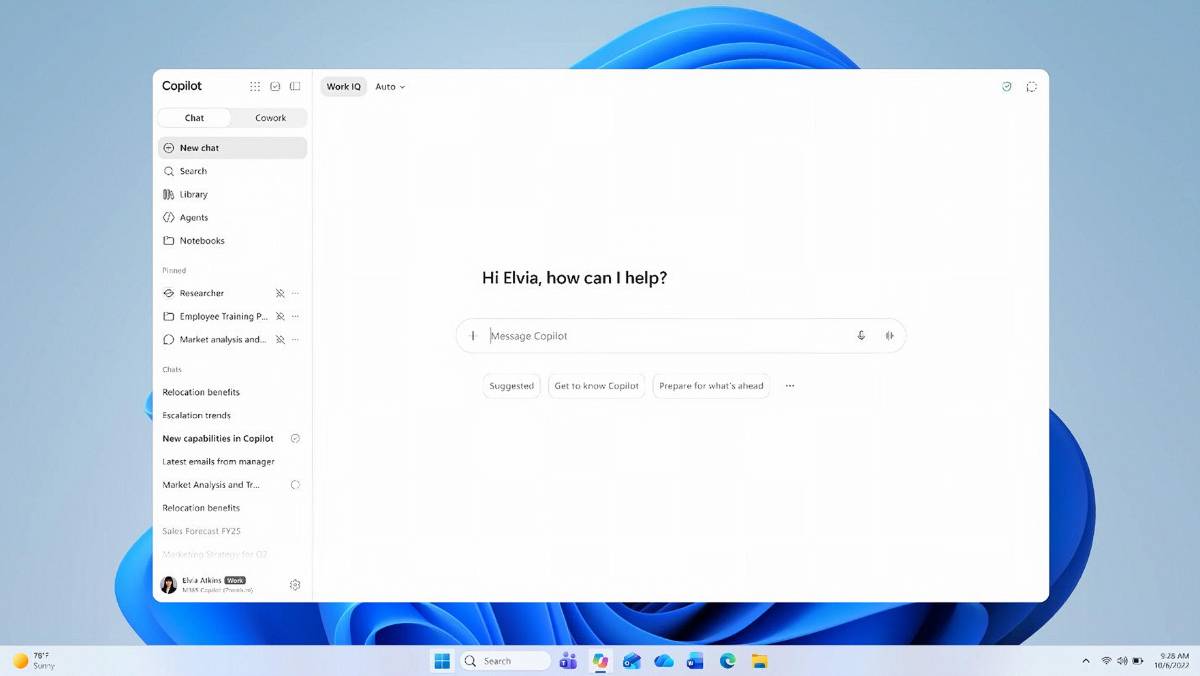Open Microsoft Edge from taskbar
1200x676 pixels.
click(x=728, y=661)
